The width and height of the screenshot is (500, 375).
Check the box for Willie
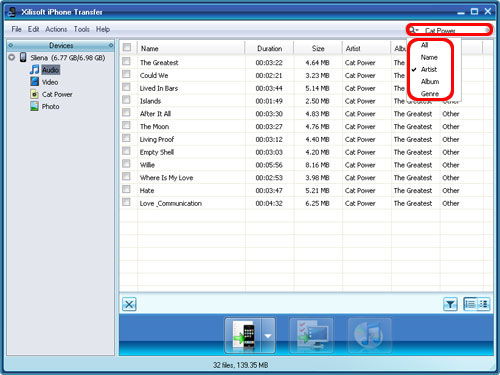coord(126,164)
